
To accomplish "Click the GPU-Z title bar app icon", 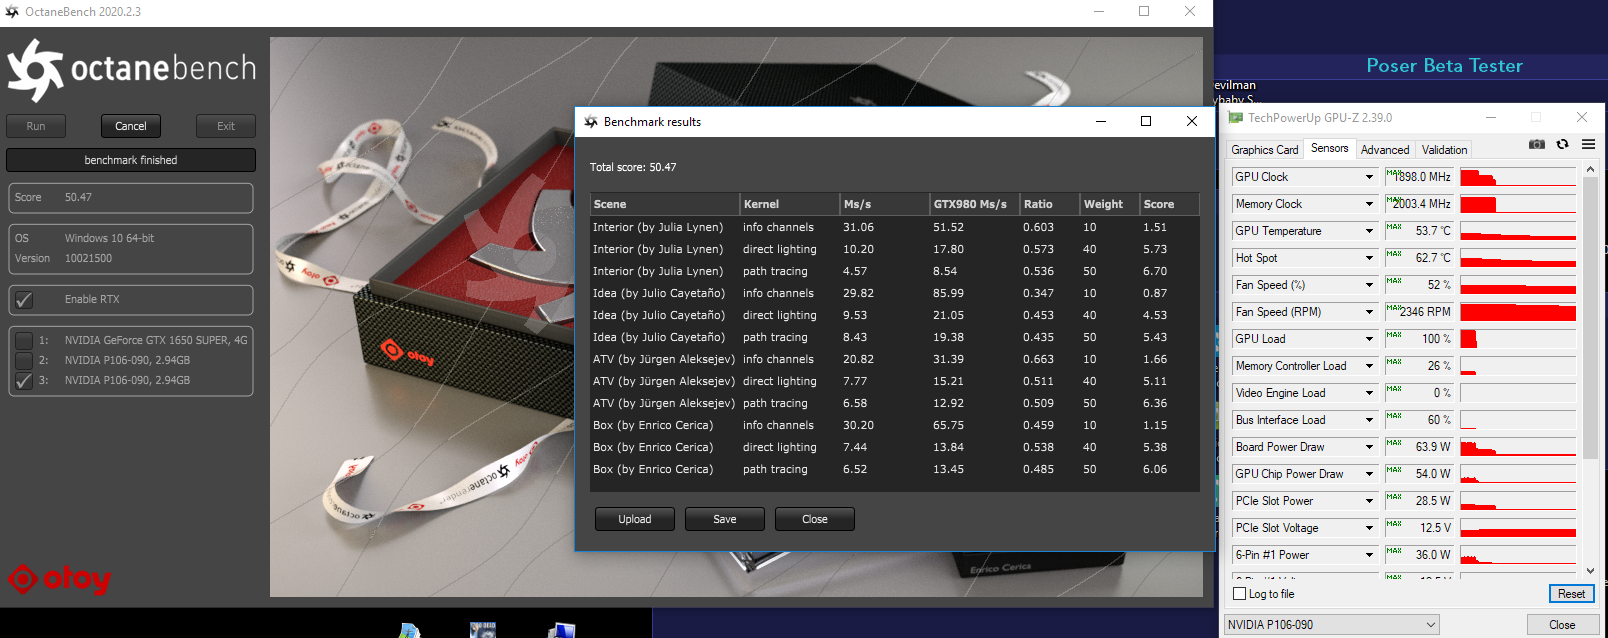I will [x=1236, y=118].
